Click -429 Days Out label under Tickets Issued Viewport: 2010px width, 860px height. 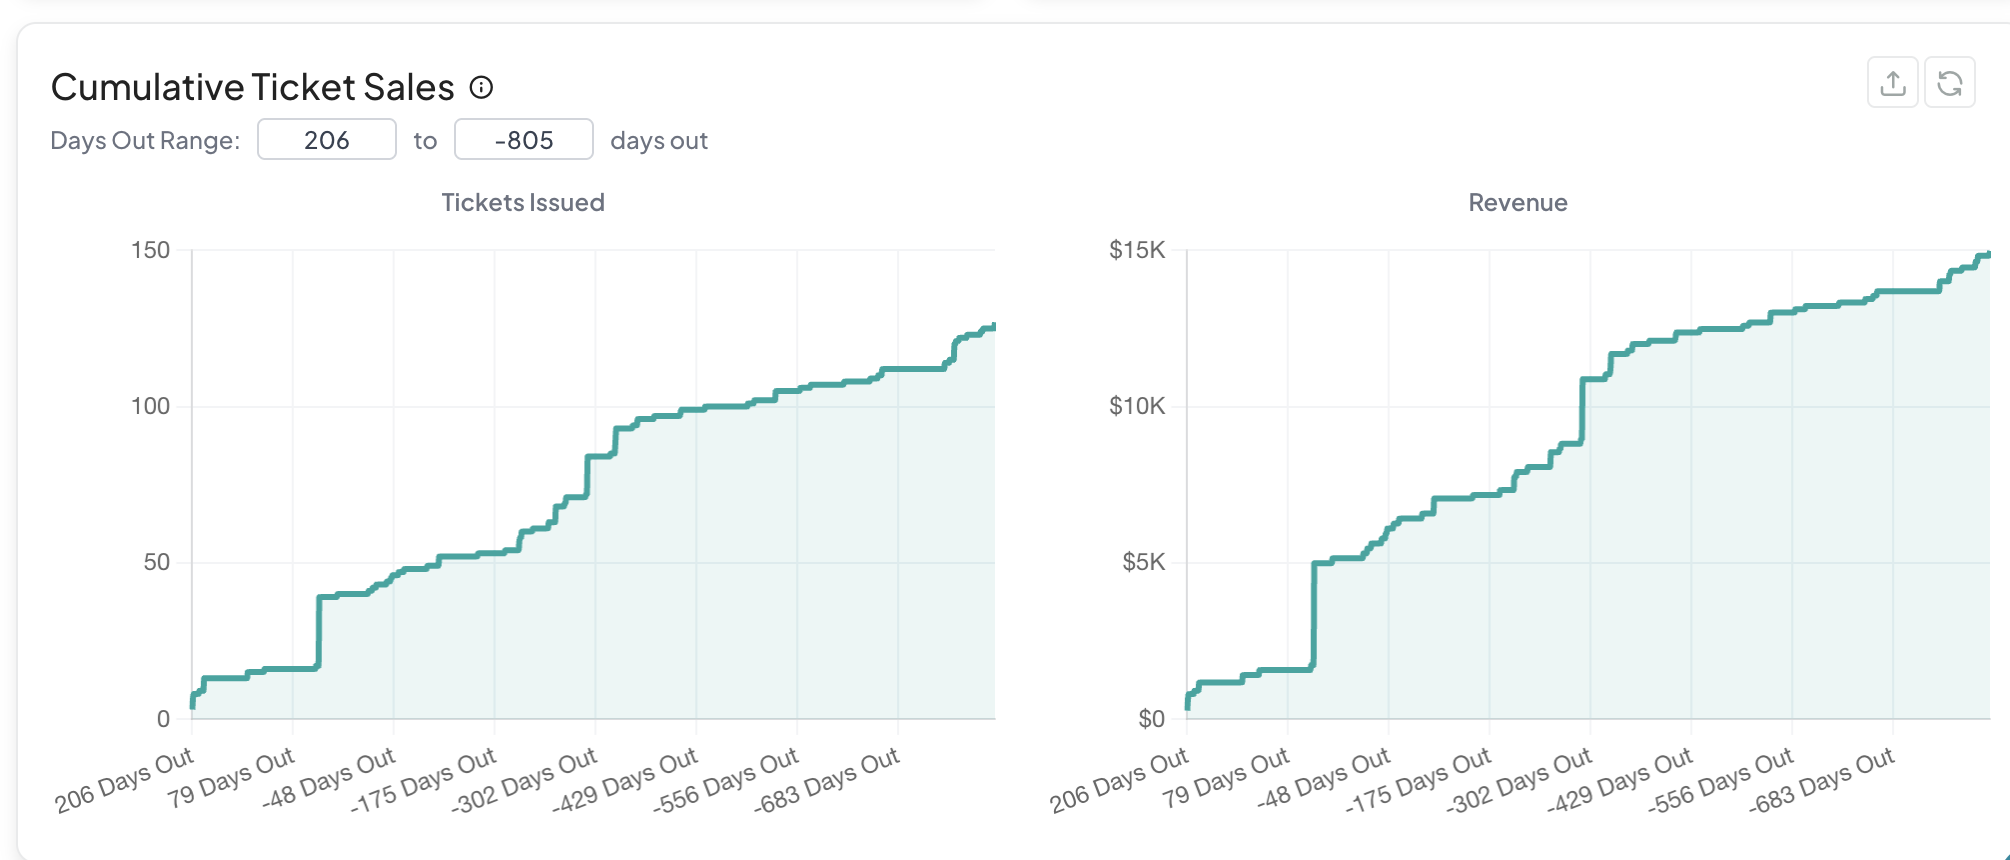[x=627, y=781]
